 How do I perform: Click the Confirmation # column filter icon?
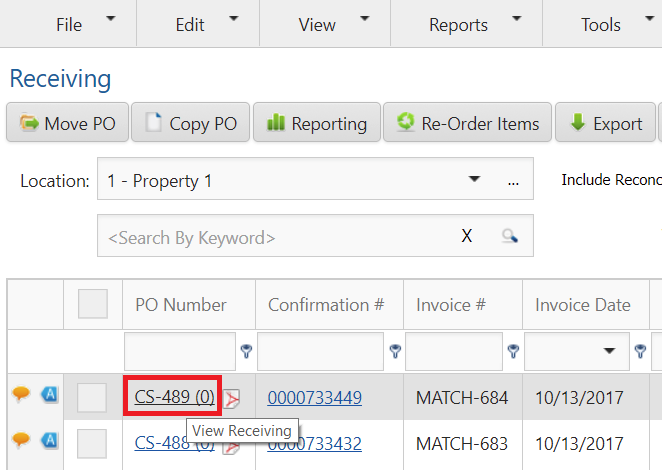[393, 351]
